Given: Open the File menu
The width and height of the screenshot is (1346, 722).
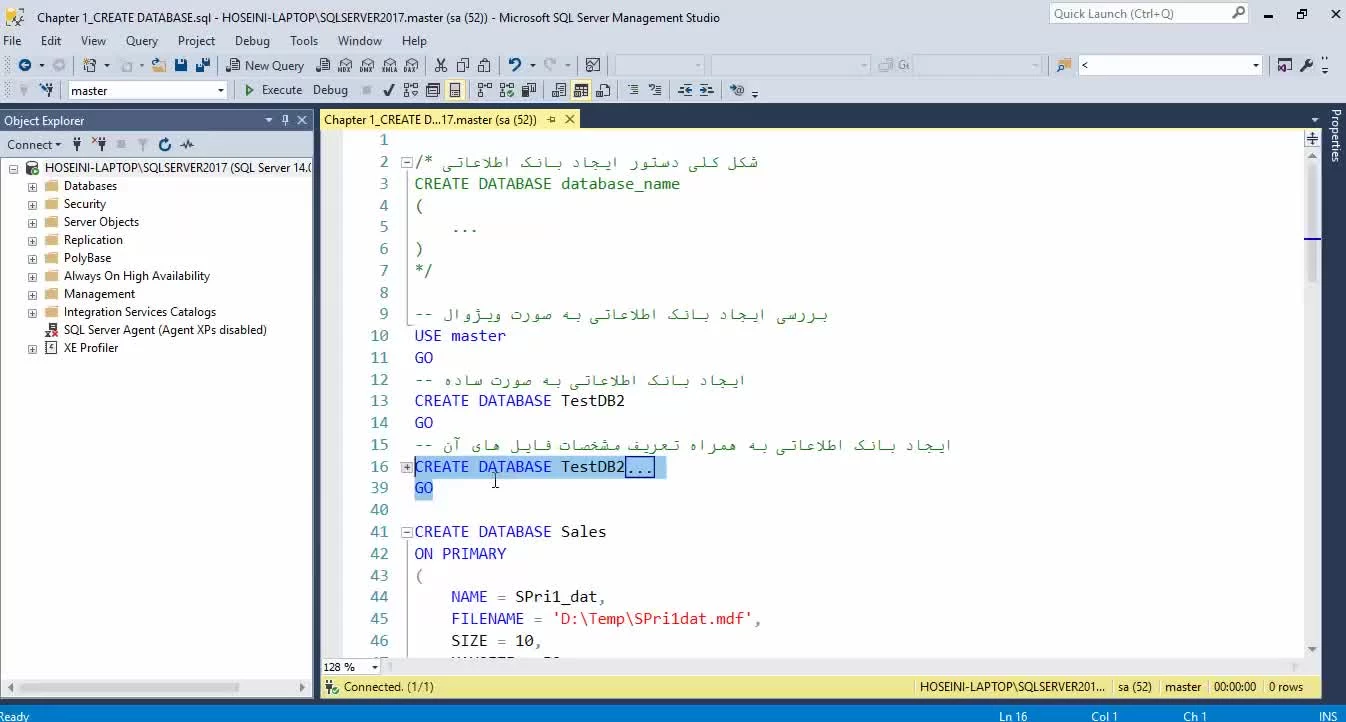Looking at the screenshot, I should click(12, 41).
